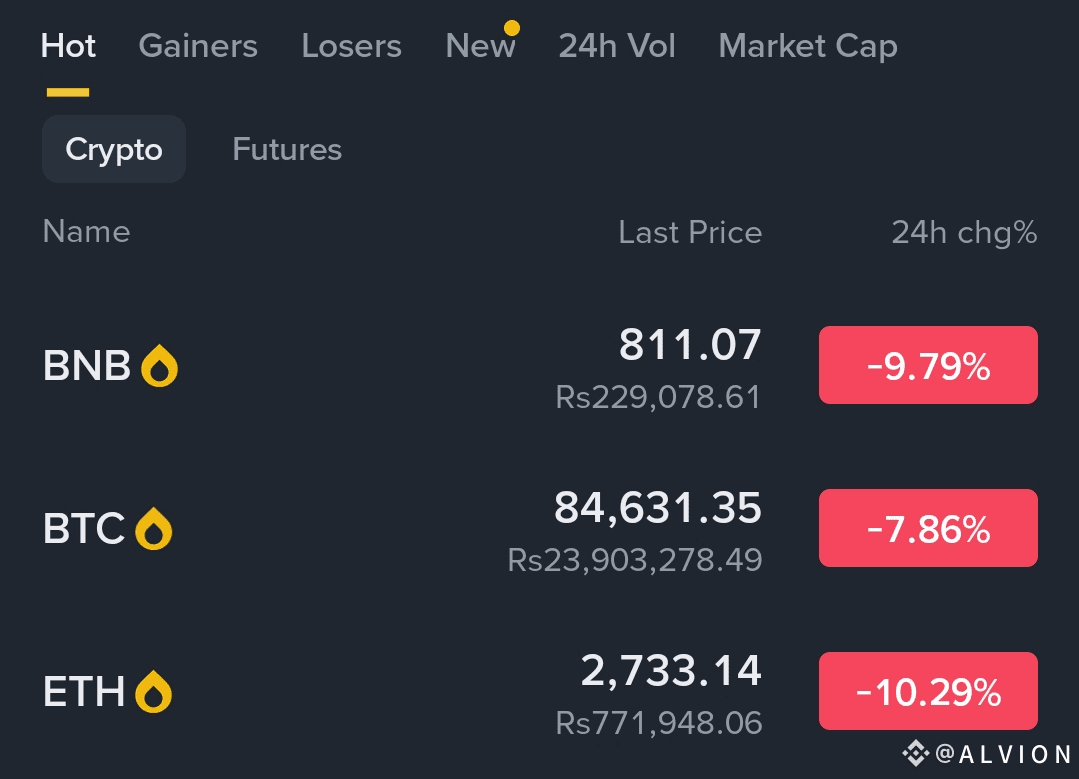Tap the BNB hot flame icon
The image size is (1079, 779).
click(159, 366)
